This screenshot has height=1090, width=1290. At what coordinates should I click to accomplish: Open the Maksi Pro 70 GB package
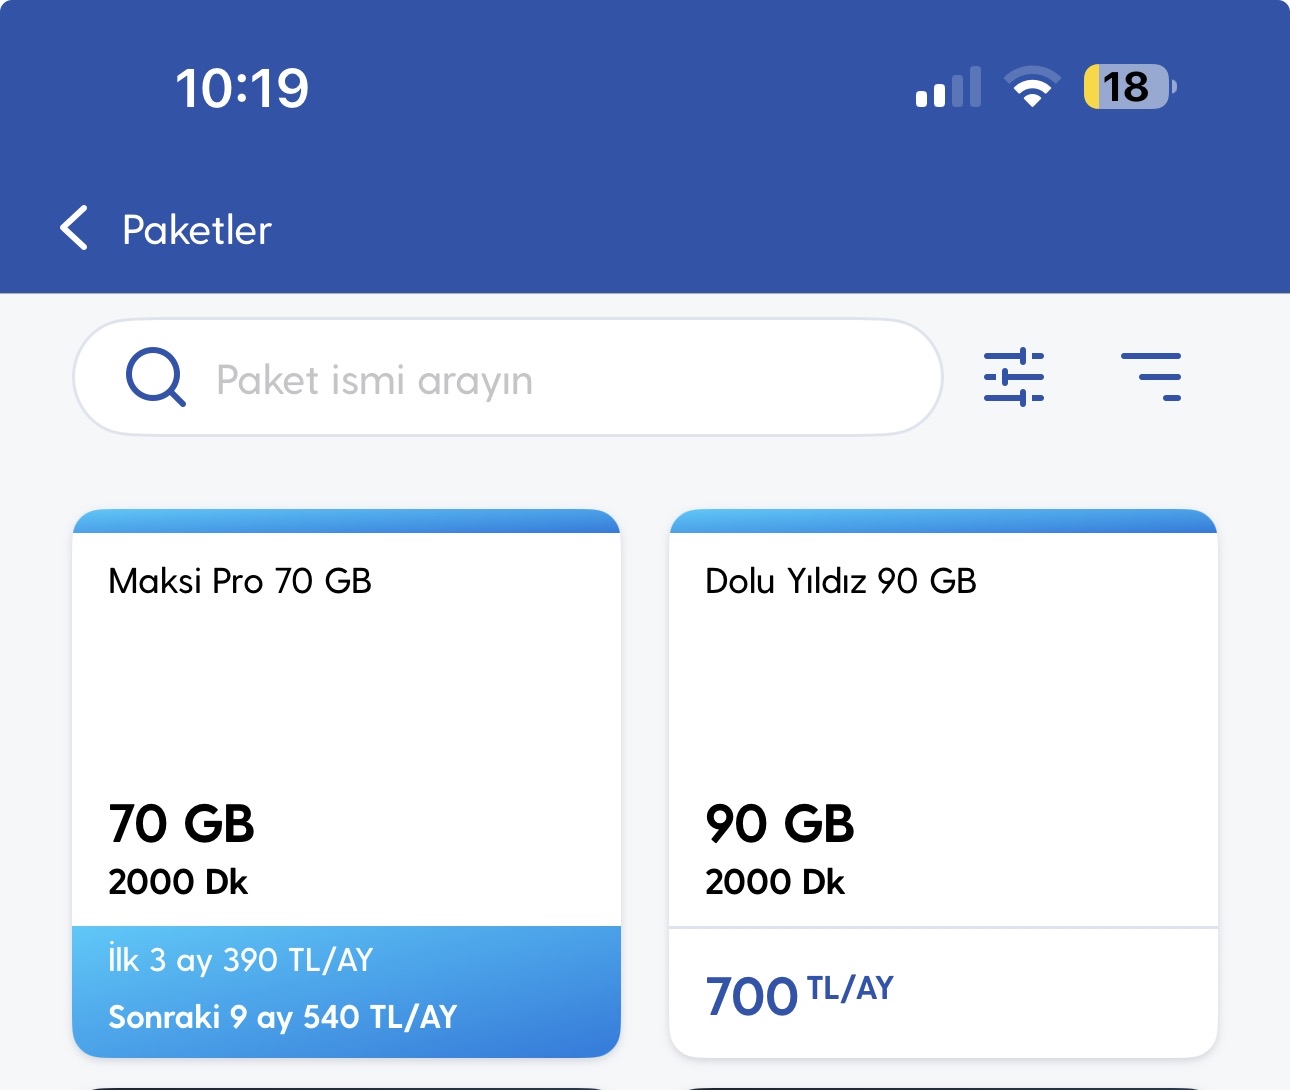[x=240, y=581]
